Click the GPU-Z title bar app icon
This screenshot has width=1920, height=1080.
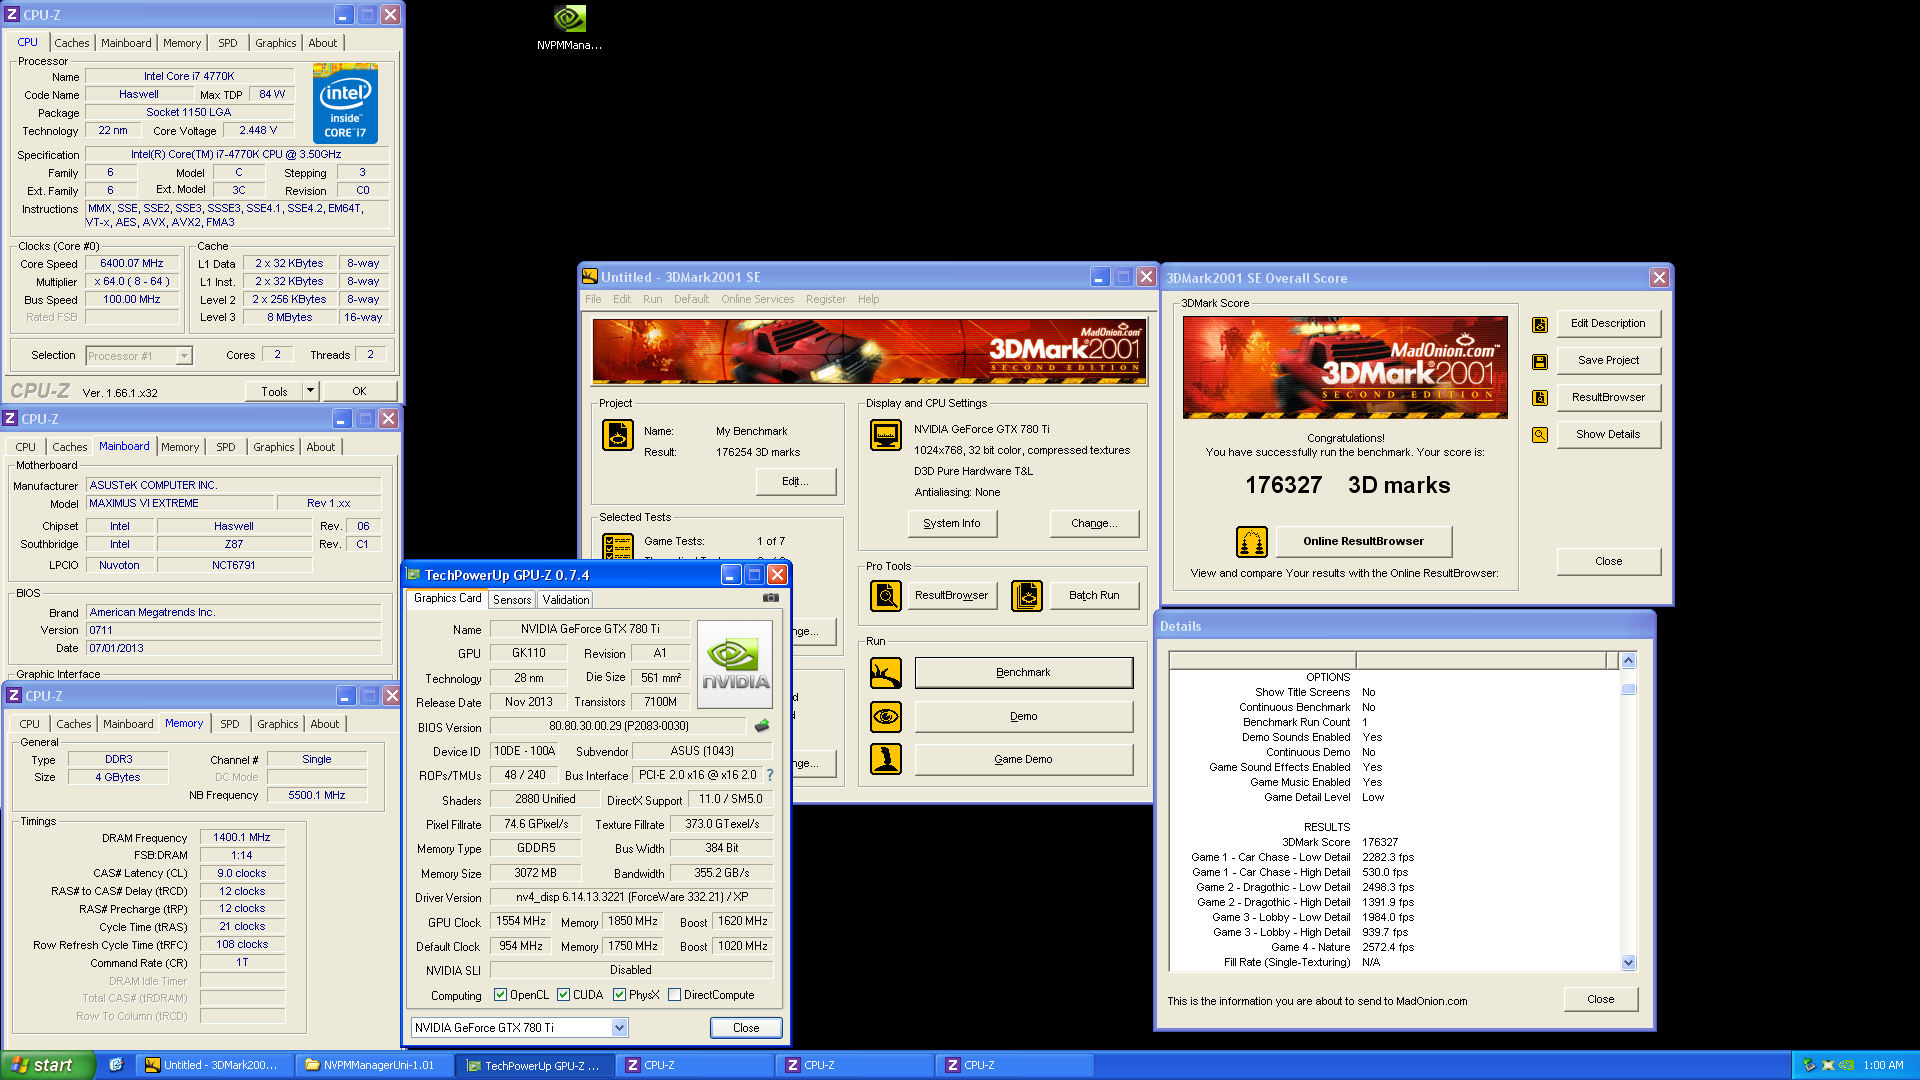tap(414, 575)
